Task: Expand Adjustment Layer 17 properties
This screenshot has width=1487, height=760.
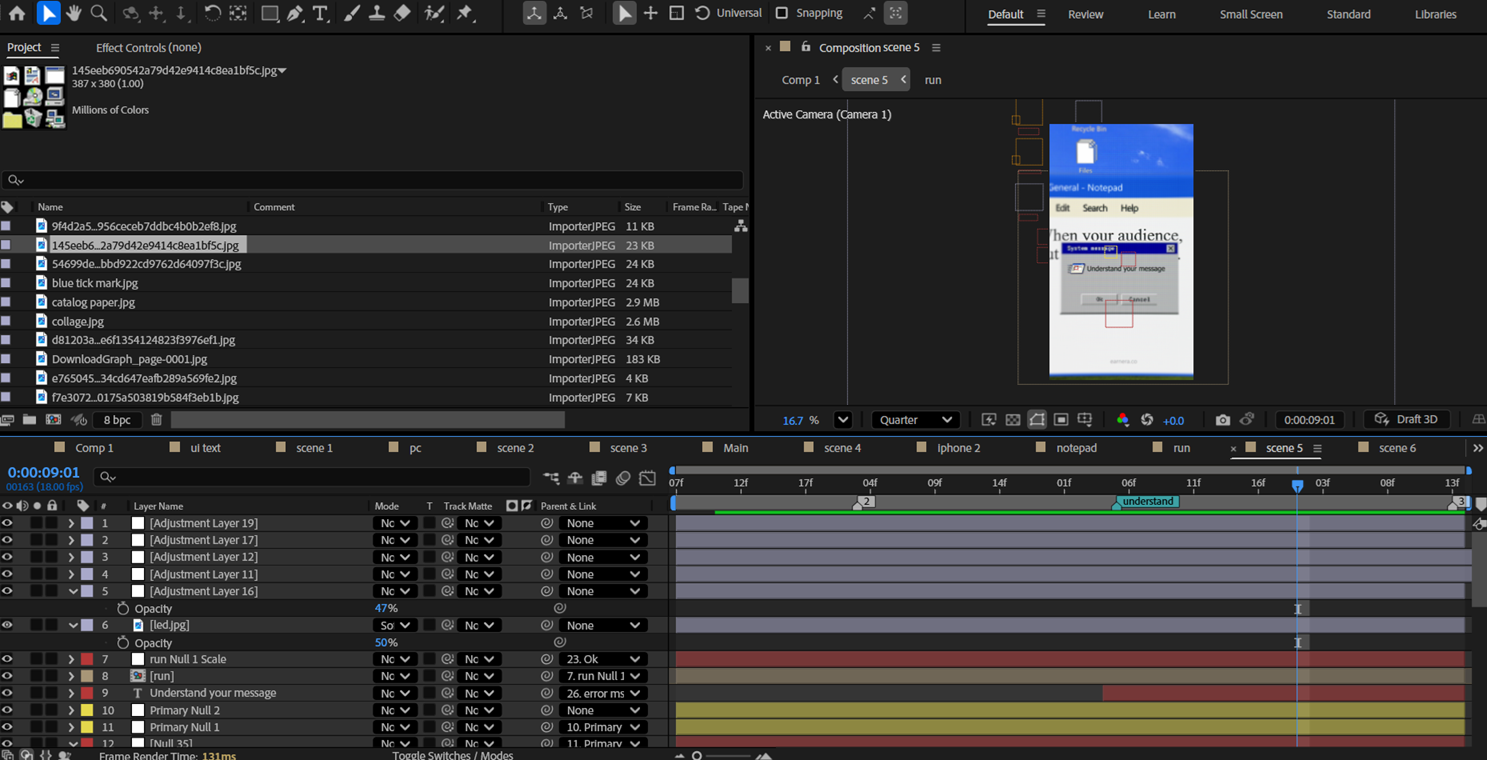Action: coord(71,540)
